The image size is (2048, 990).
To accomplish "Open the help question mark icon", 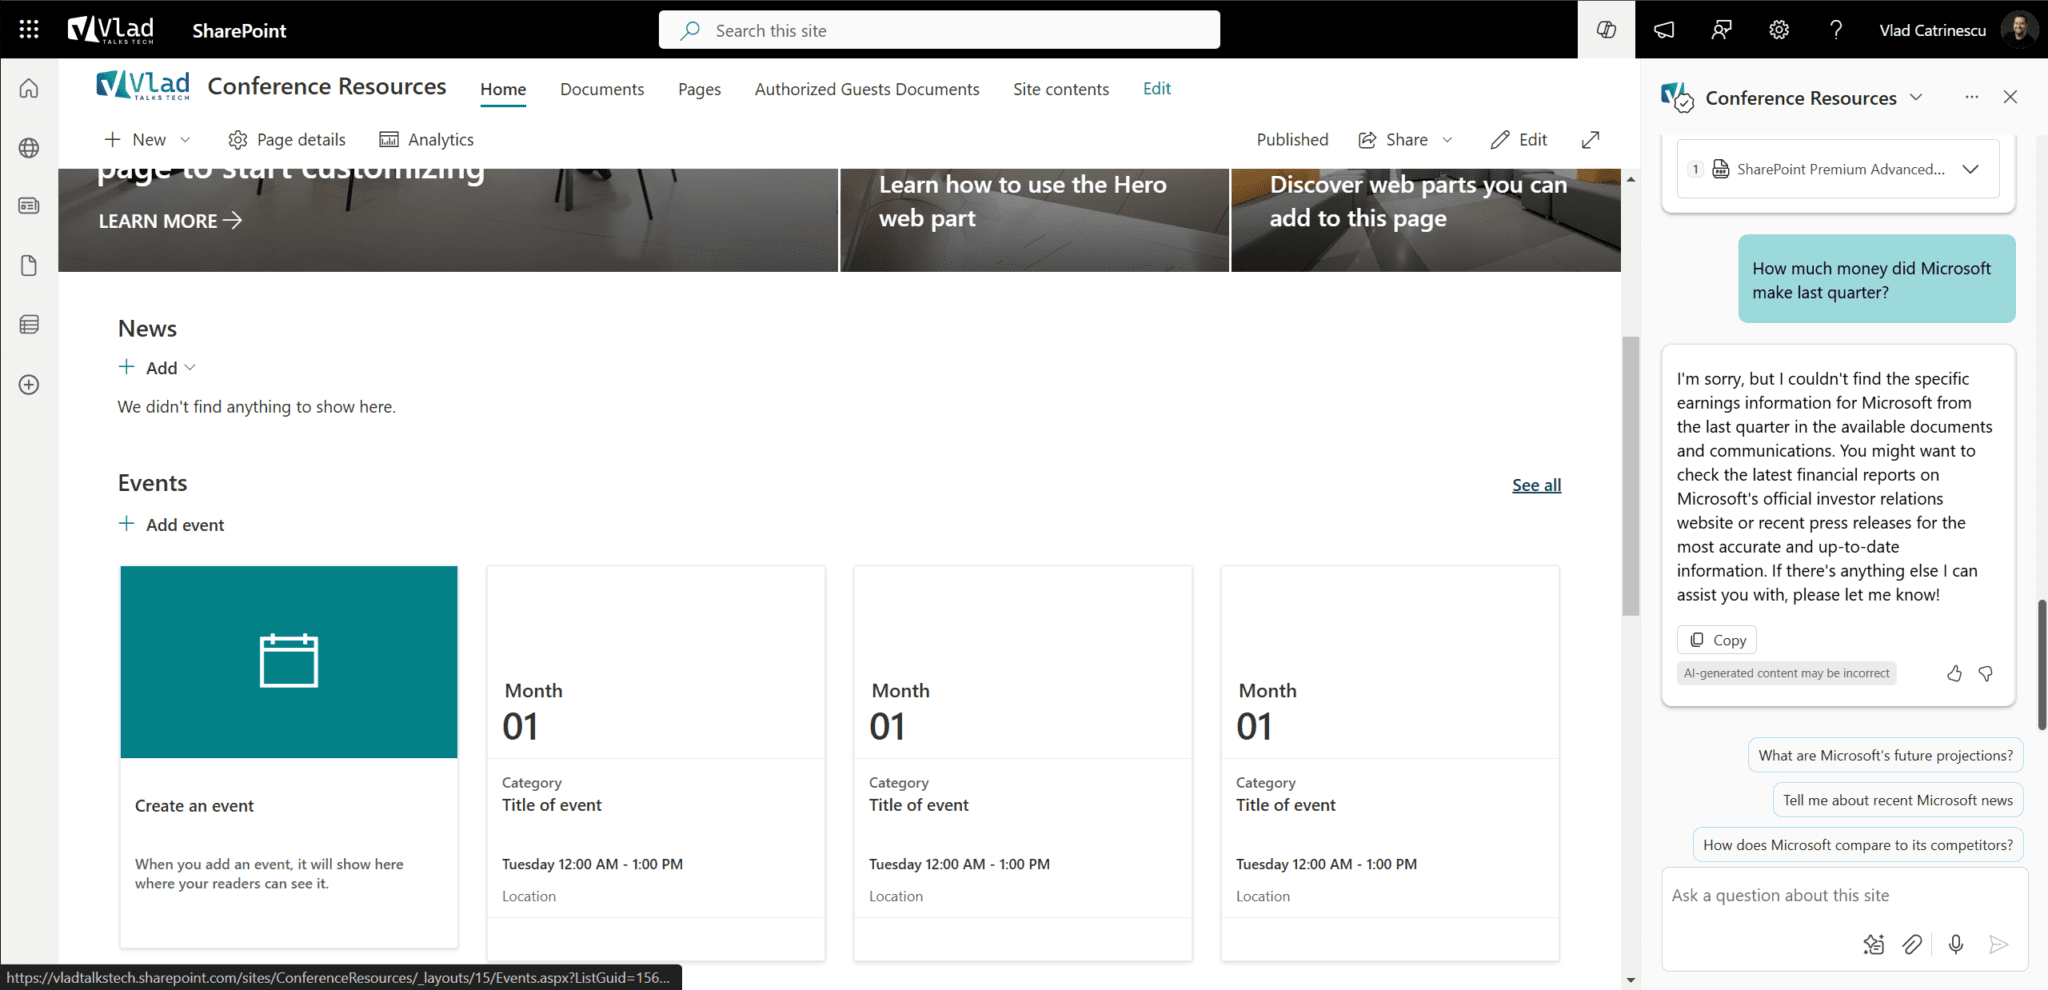I will (1836, 29).
